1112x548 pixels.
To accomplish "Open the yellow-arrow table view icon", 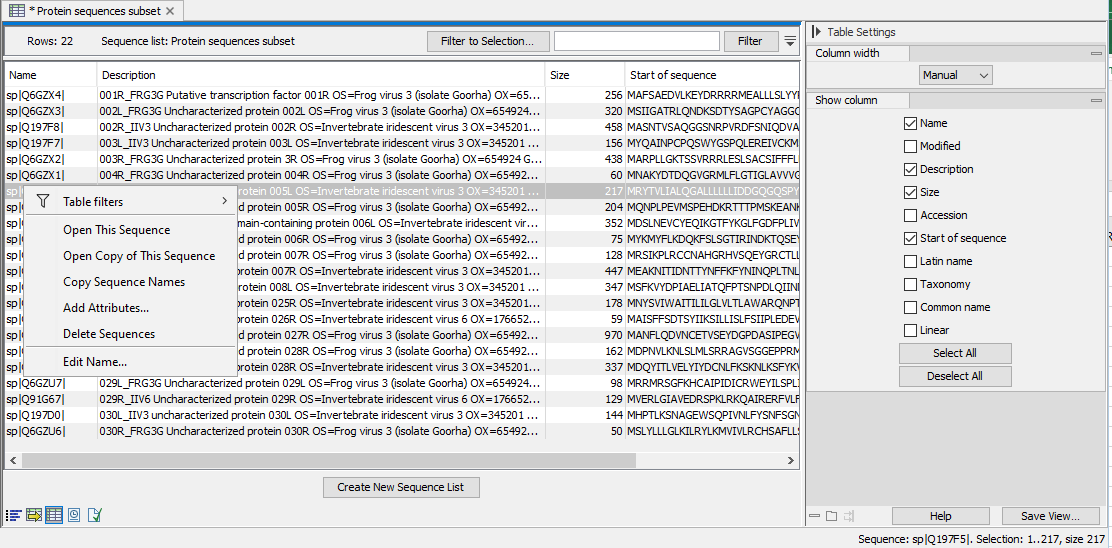I will 34,515.
